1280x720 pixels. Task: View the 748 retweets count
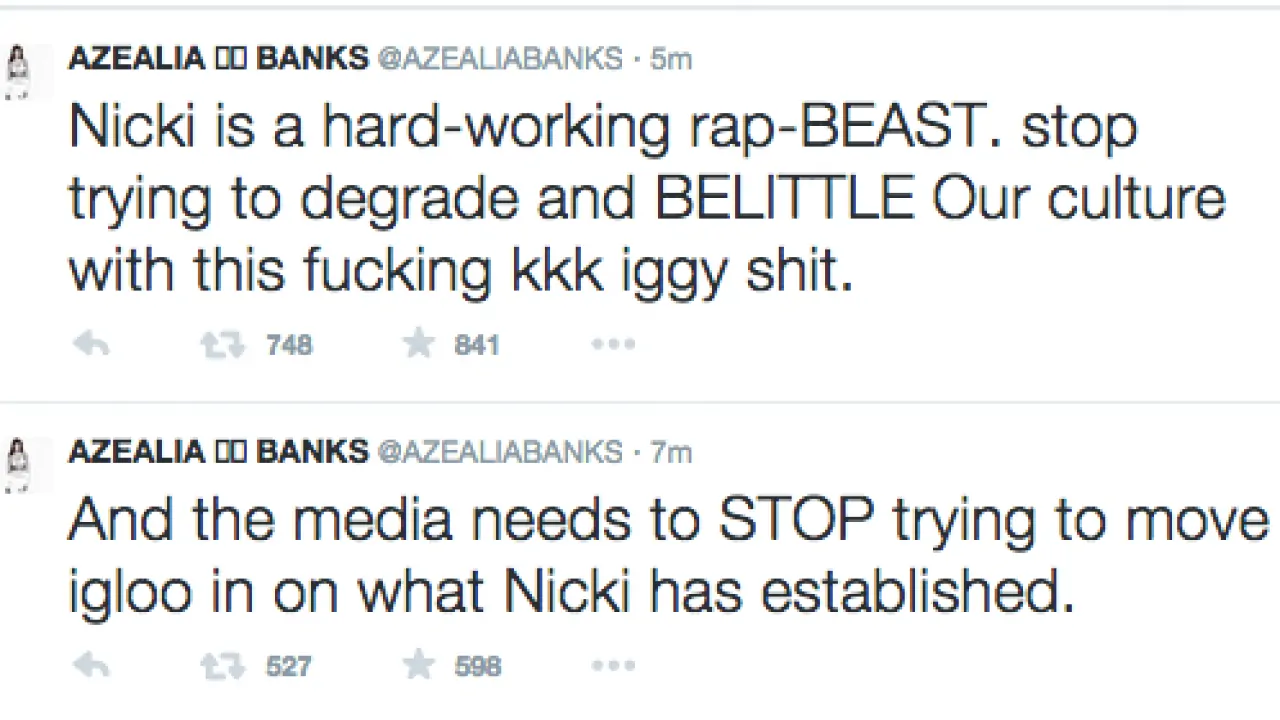tap(289, 345)
